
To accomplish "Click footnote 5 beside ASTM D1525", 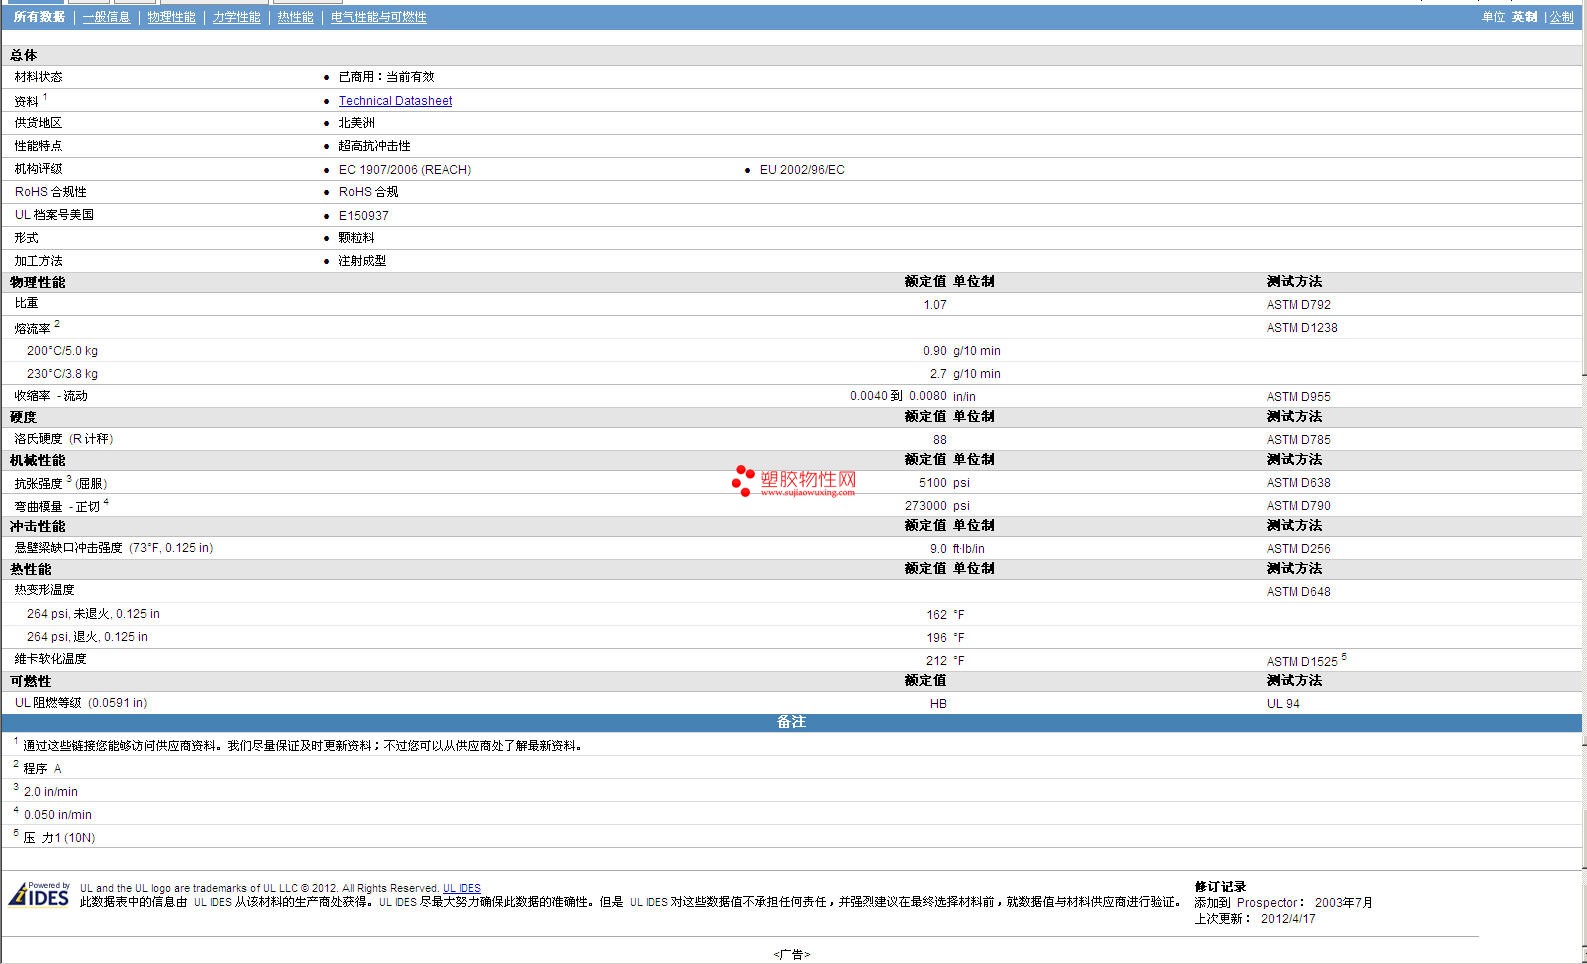I will pos(1343,657).
